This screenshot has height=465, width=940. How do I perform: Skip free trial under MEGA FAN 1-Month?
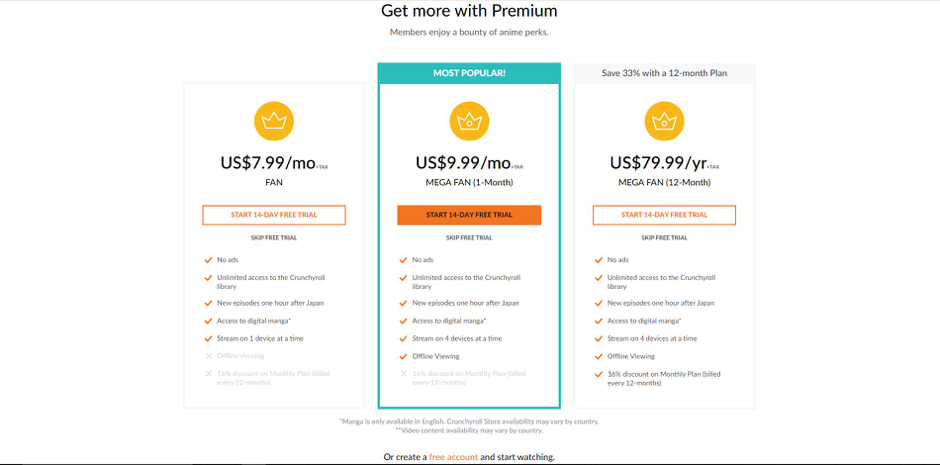pos(469,238)
